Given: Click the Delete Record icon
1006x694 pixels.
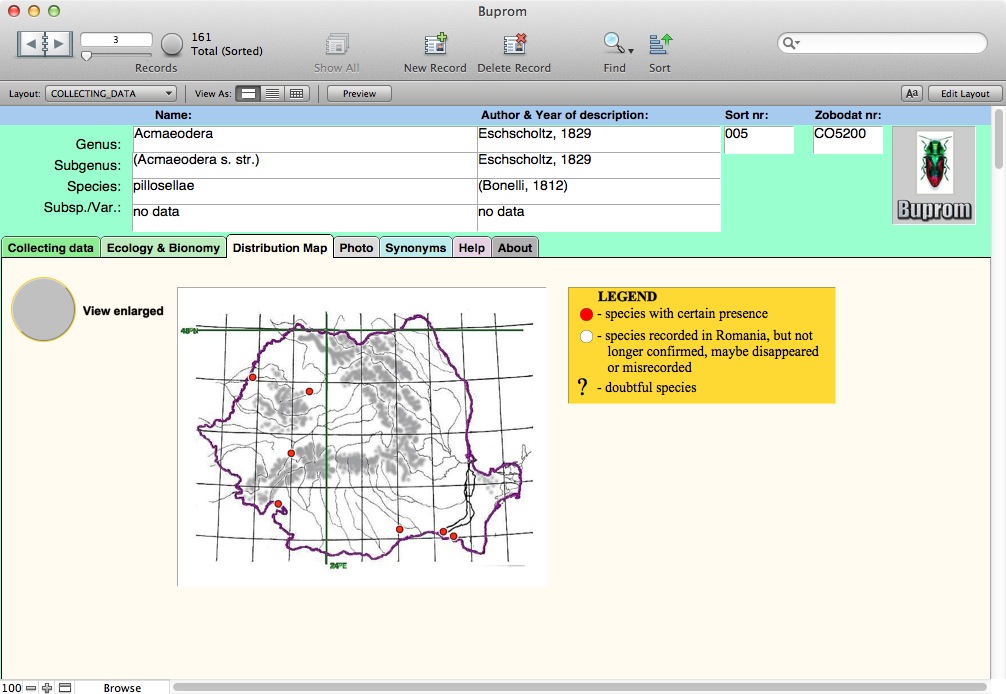Looking at the screenshot, I should coord(514,45).
